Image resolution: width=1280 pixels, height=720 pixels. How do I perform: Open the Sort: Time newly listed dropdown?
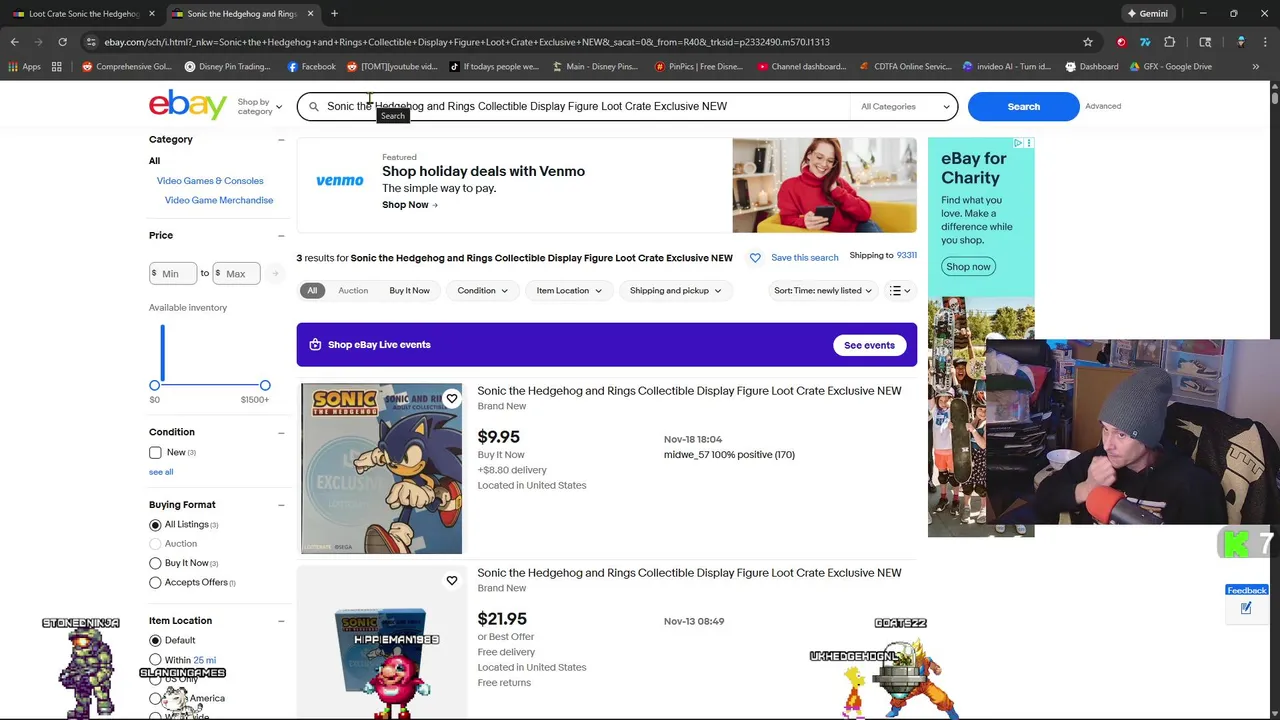pyautogui.click(x=822, y=291)
